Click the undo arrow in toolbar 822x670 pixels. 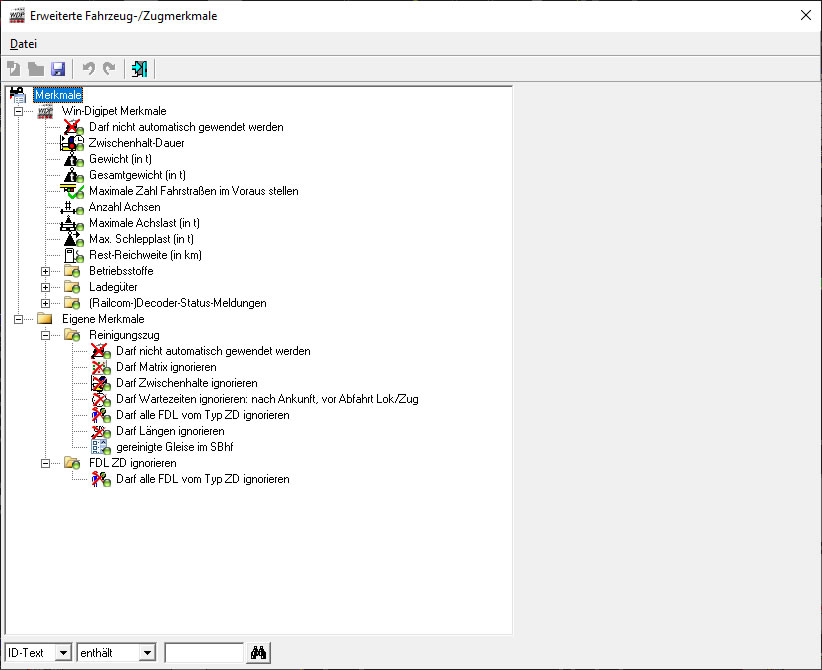tap(89, 69)
